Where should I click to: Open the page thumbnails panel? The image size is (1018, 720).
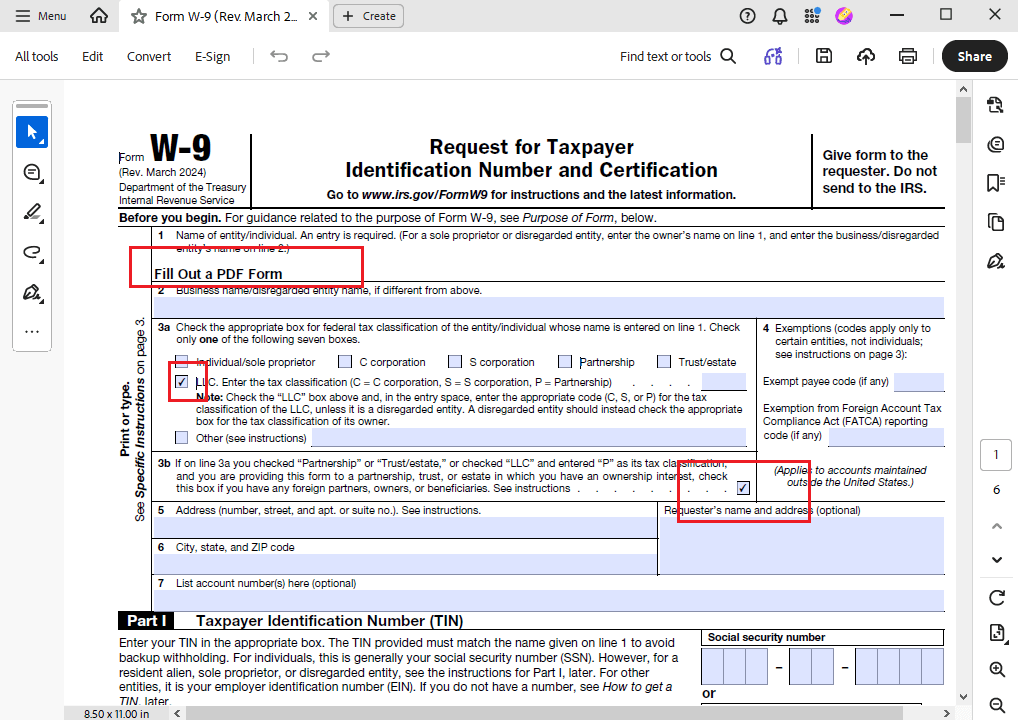[x=995, y=222]
